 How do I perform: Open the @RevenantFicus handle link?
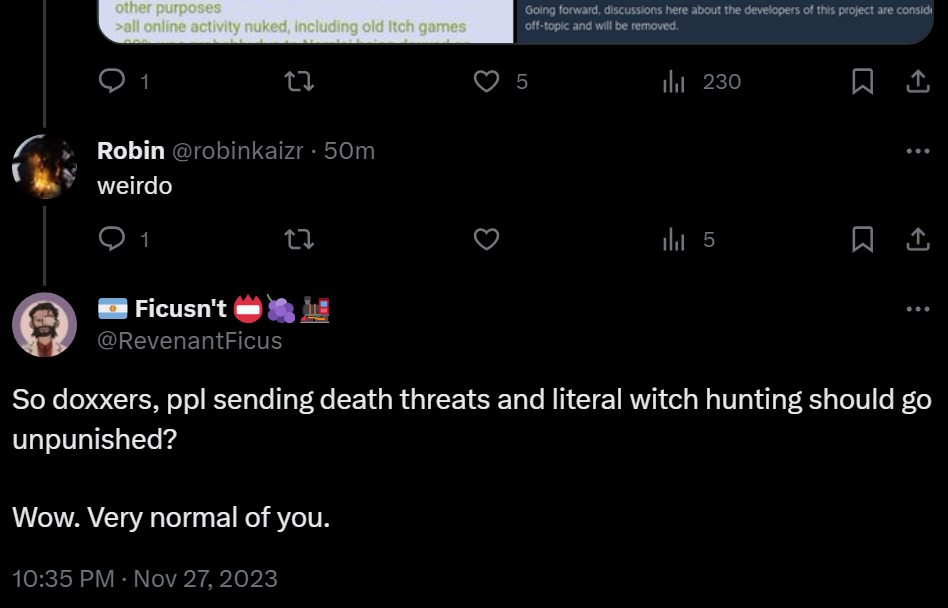189,341
